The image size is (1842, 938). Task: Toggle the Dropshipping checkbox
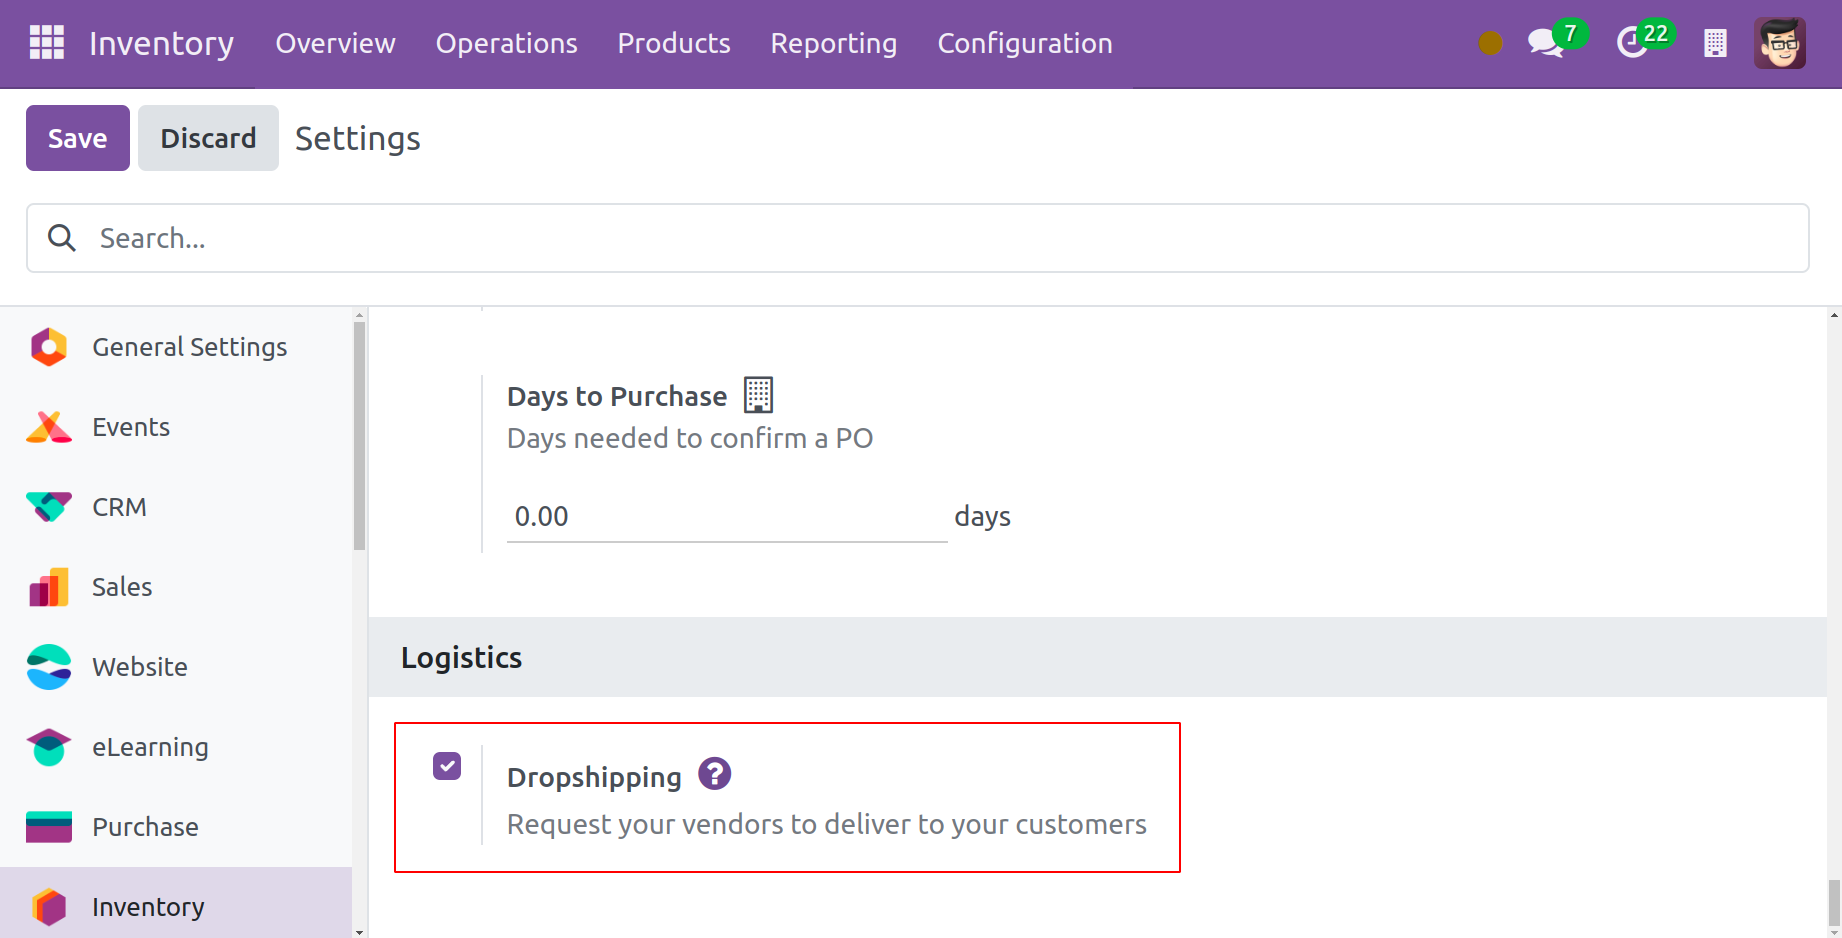[x=447, y=766]
